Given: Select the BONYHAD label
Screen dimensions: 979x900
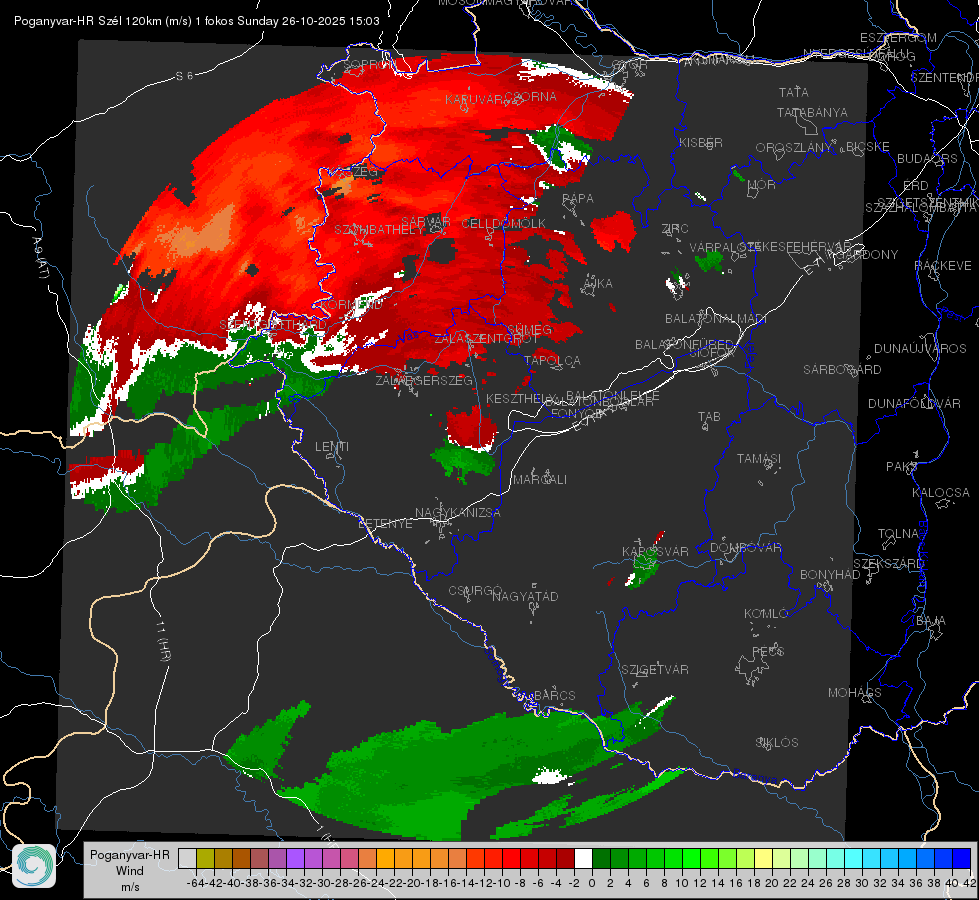Looking at the screenshot, I should click(830, 574).
